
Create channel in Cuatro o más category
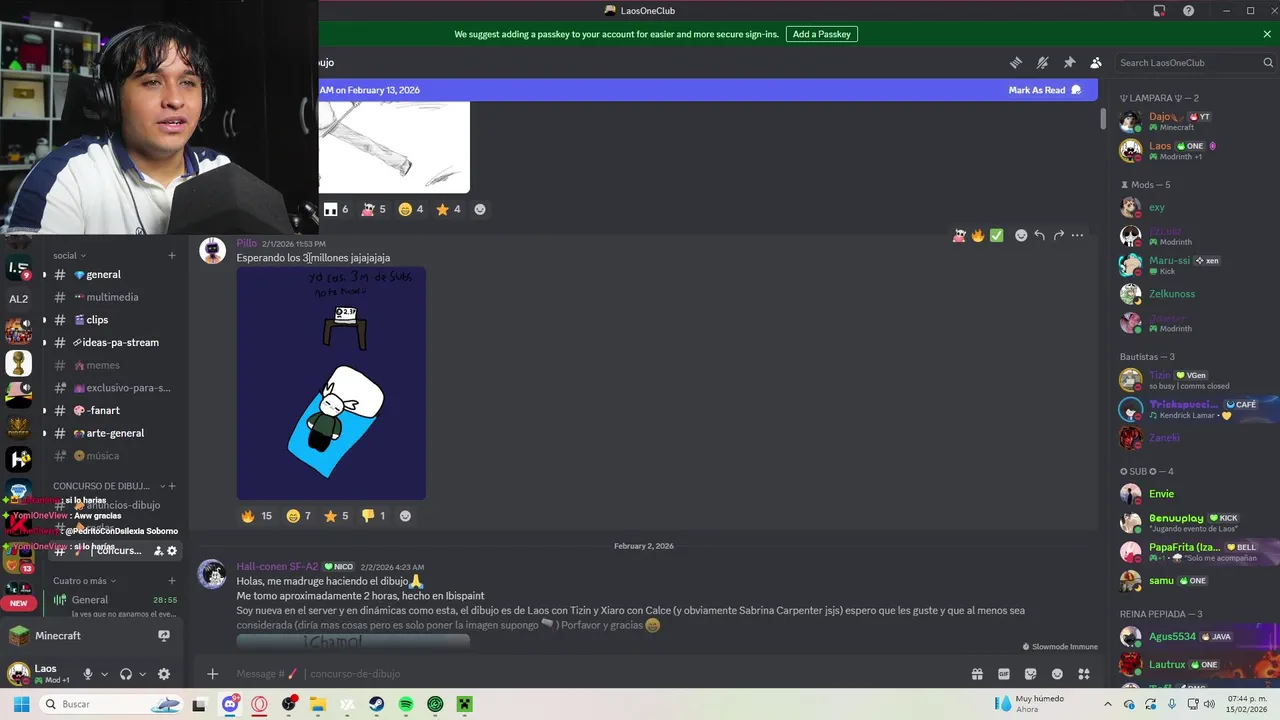coord(172,581)
